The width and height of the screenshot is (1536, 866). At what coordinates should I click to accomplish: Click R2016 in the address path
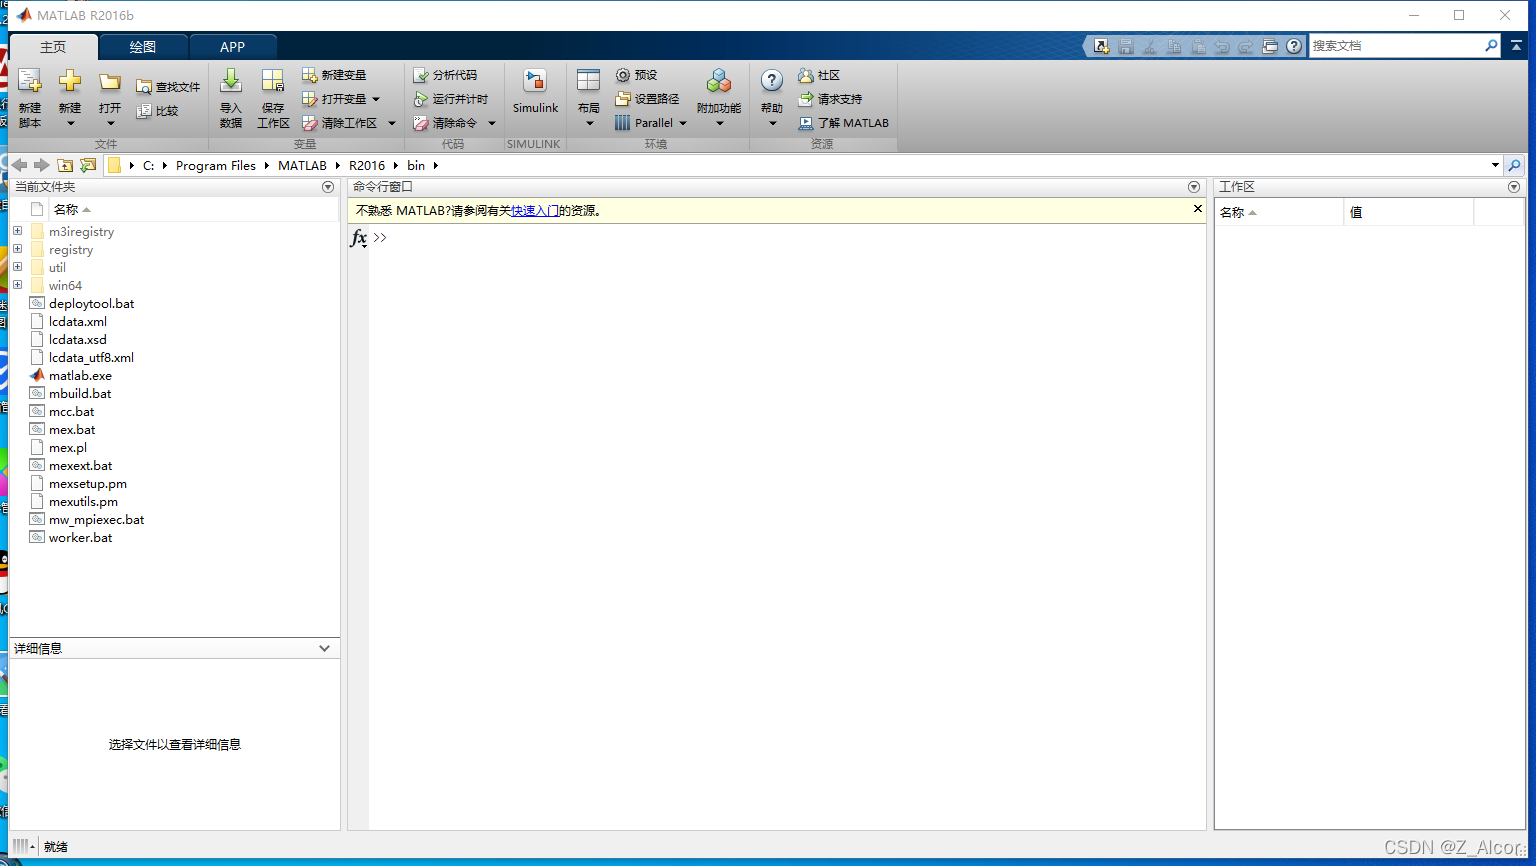tap(367, 166)
